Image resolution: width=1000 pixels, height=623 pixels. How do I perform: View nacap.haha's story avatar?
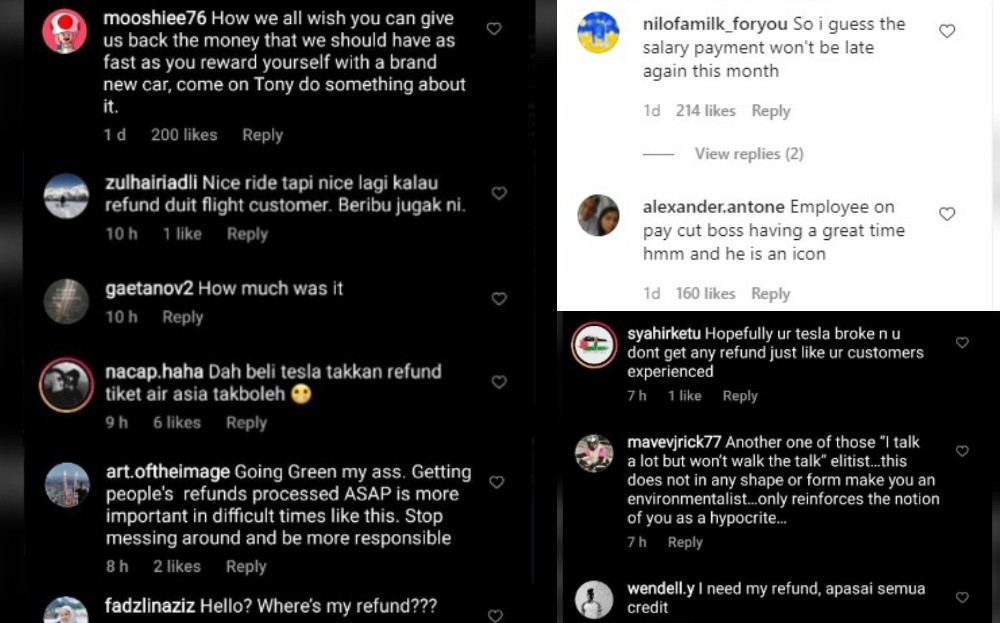67,384
